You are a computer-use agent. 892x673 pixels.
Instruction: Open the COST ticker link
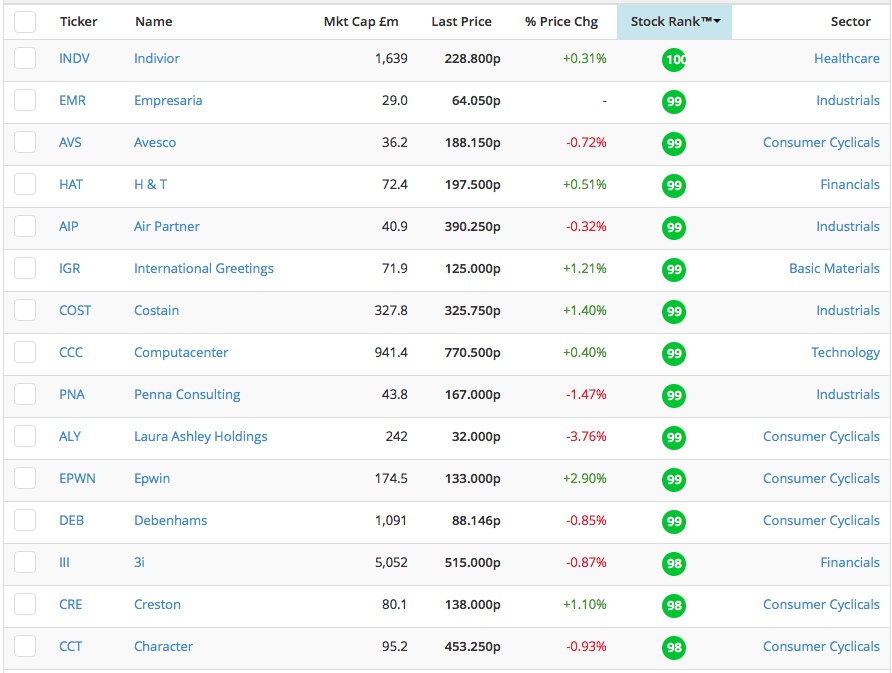click(75, 311)
